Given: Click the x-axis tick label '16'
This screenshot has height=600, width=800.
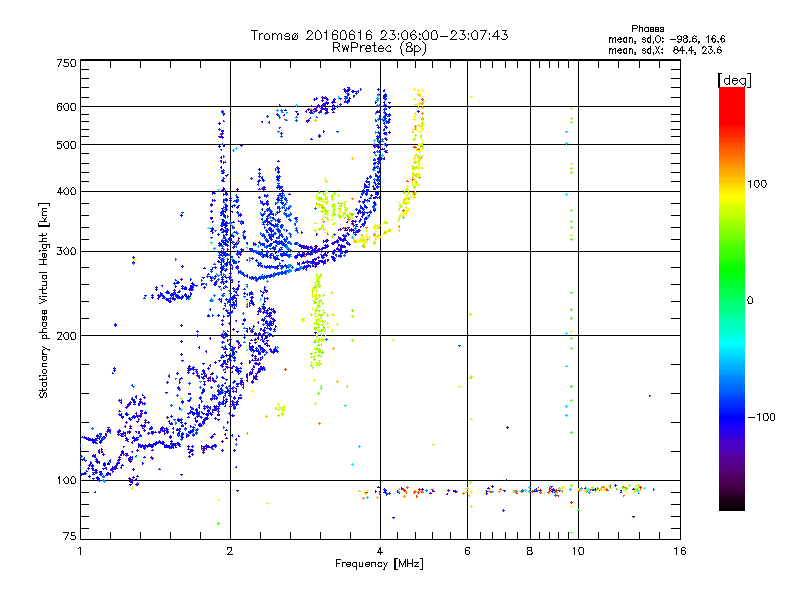Looking at the screenshot, I should click(680, 551).
